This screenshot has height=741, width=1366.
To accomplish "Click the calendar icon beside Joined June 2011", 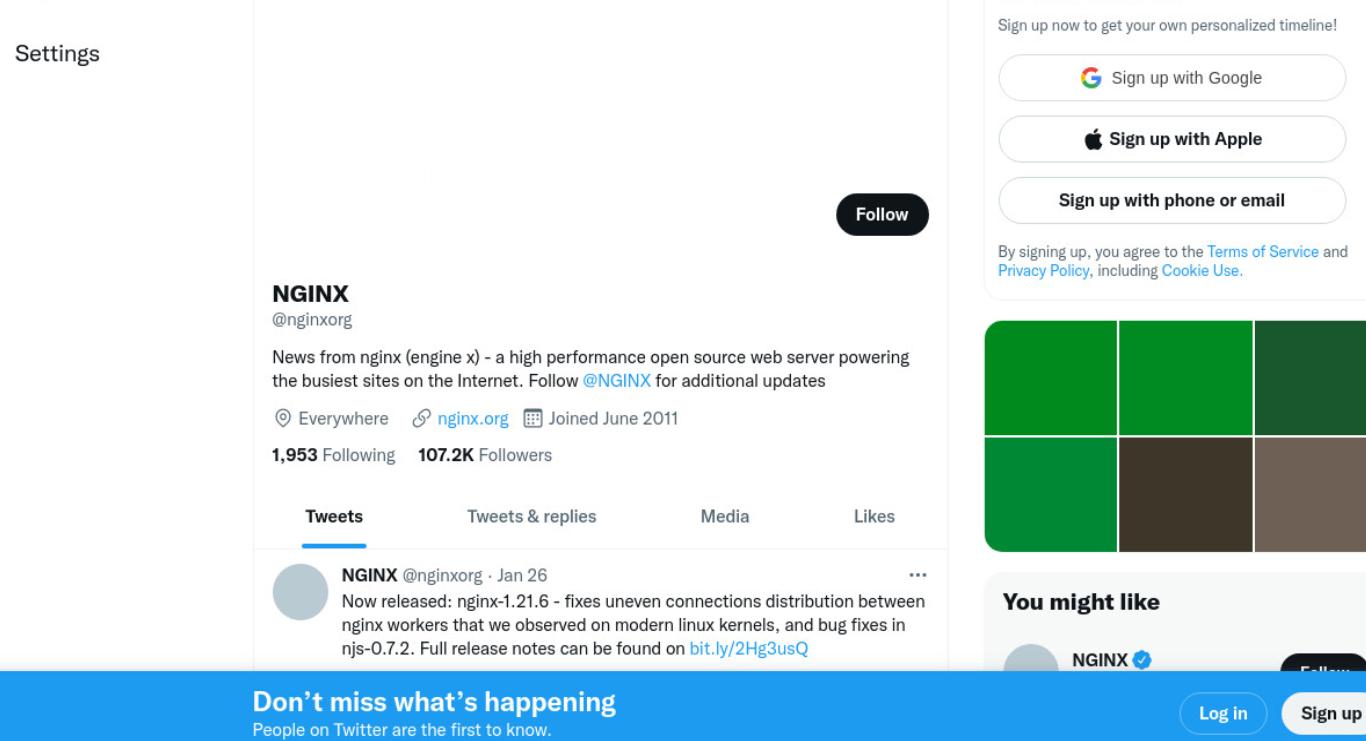I will coord(533,418).
